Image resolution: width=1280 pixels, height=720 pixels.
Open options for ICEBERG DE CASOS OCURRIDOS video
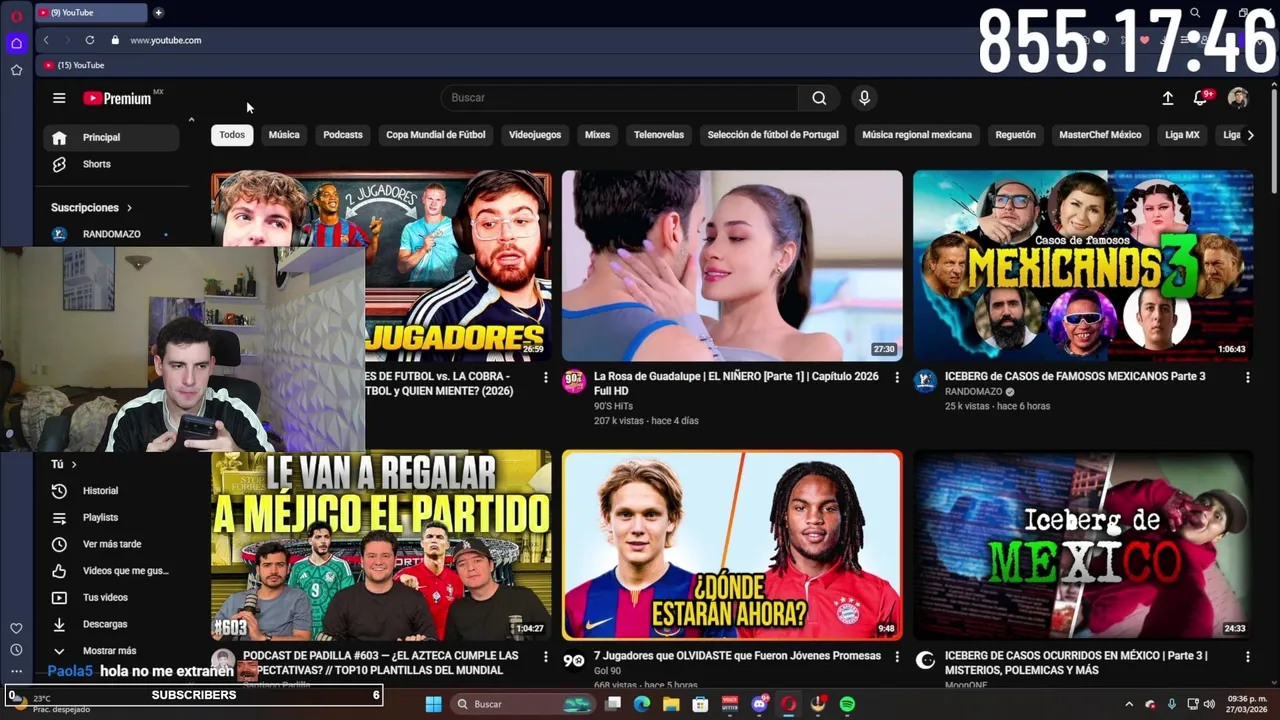pyautogui.click(x=1247, y=657)
